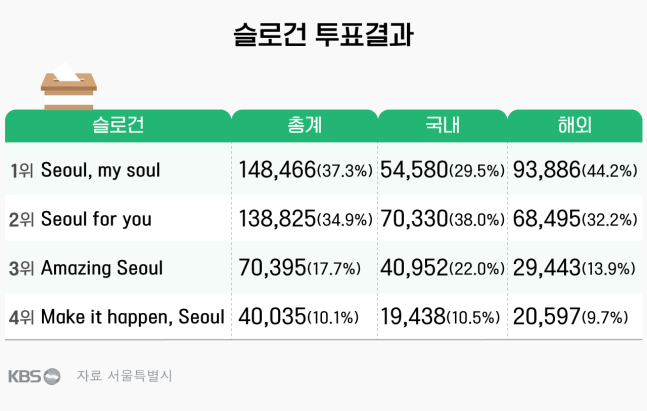This screenshot has height=411, width=647.
Task: Select the 총계 column header
Action: 305,125
